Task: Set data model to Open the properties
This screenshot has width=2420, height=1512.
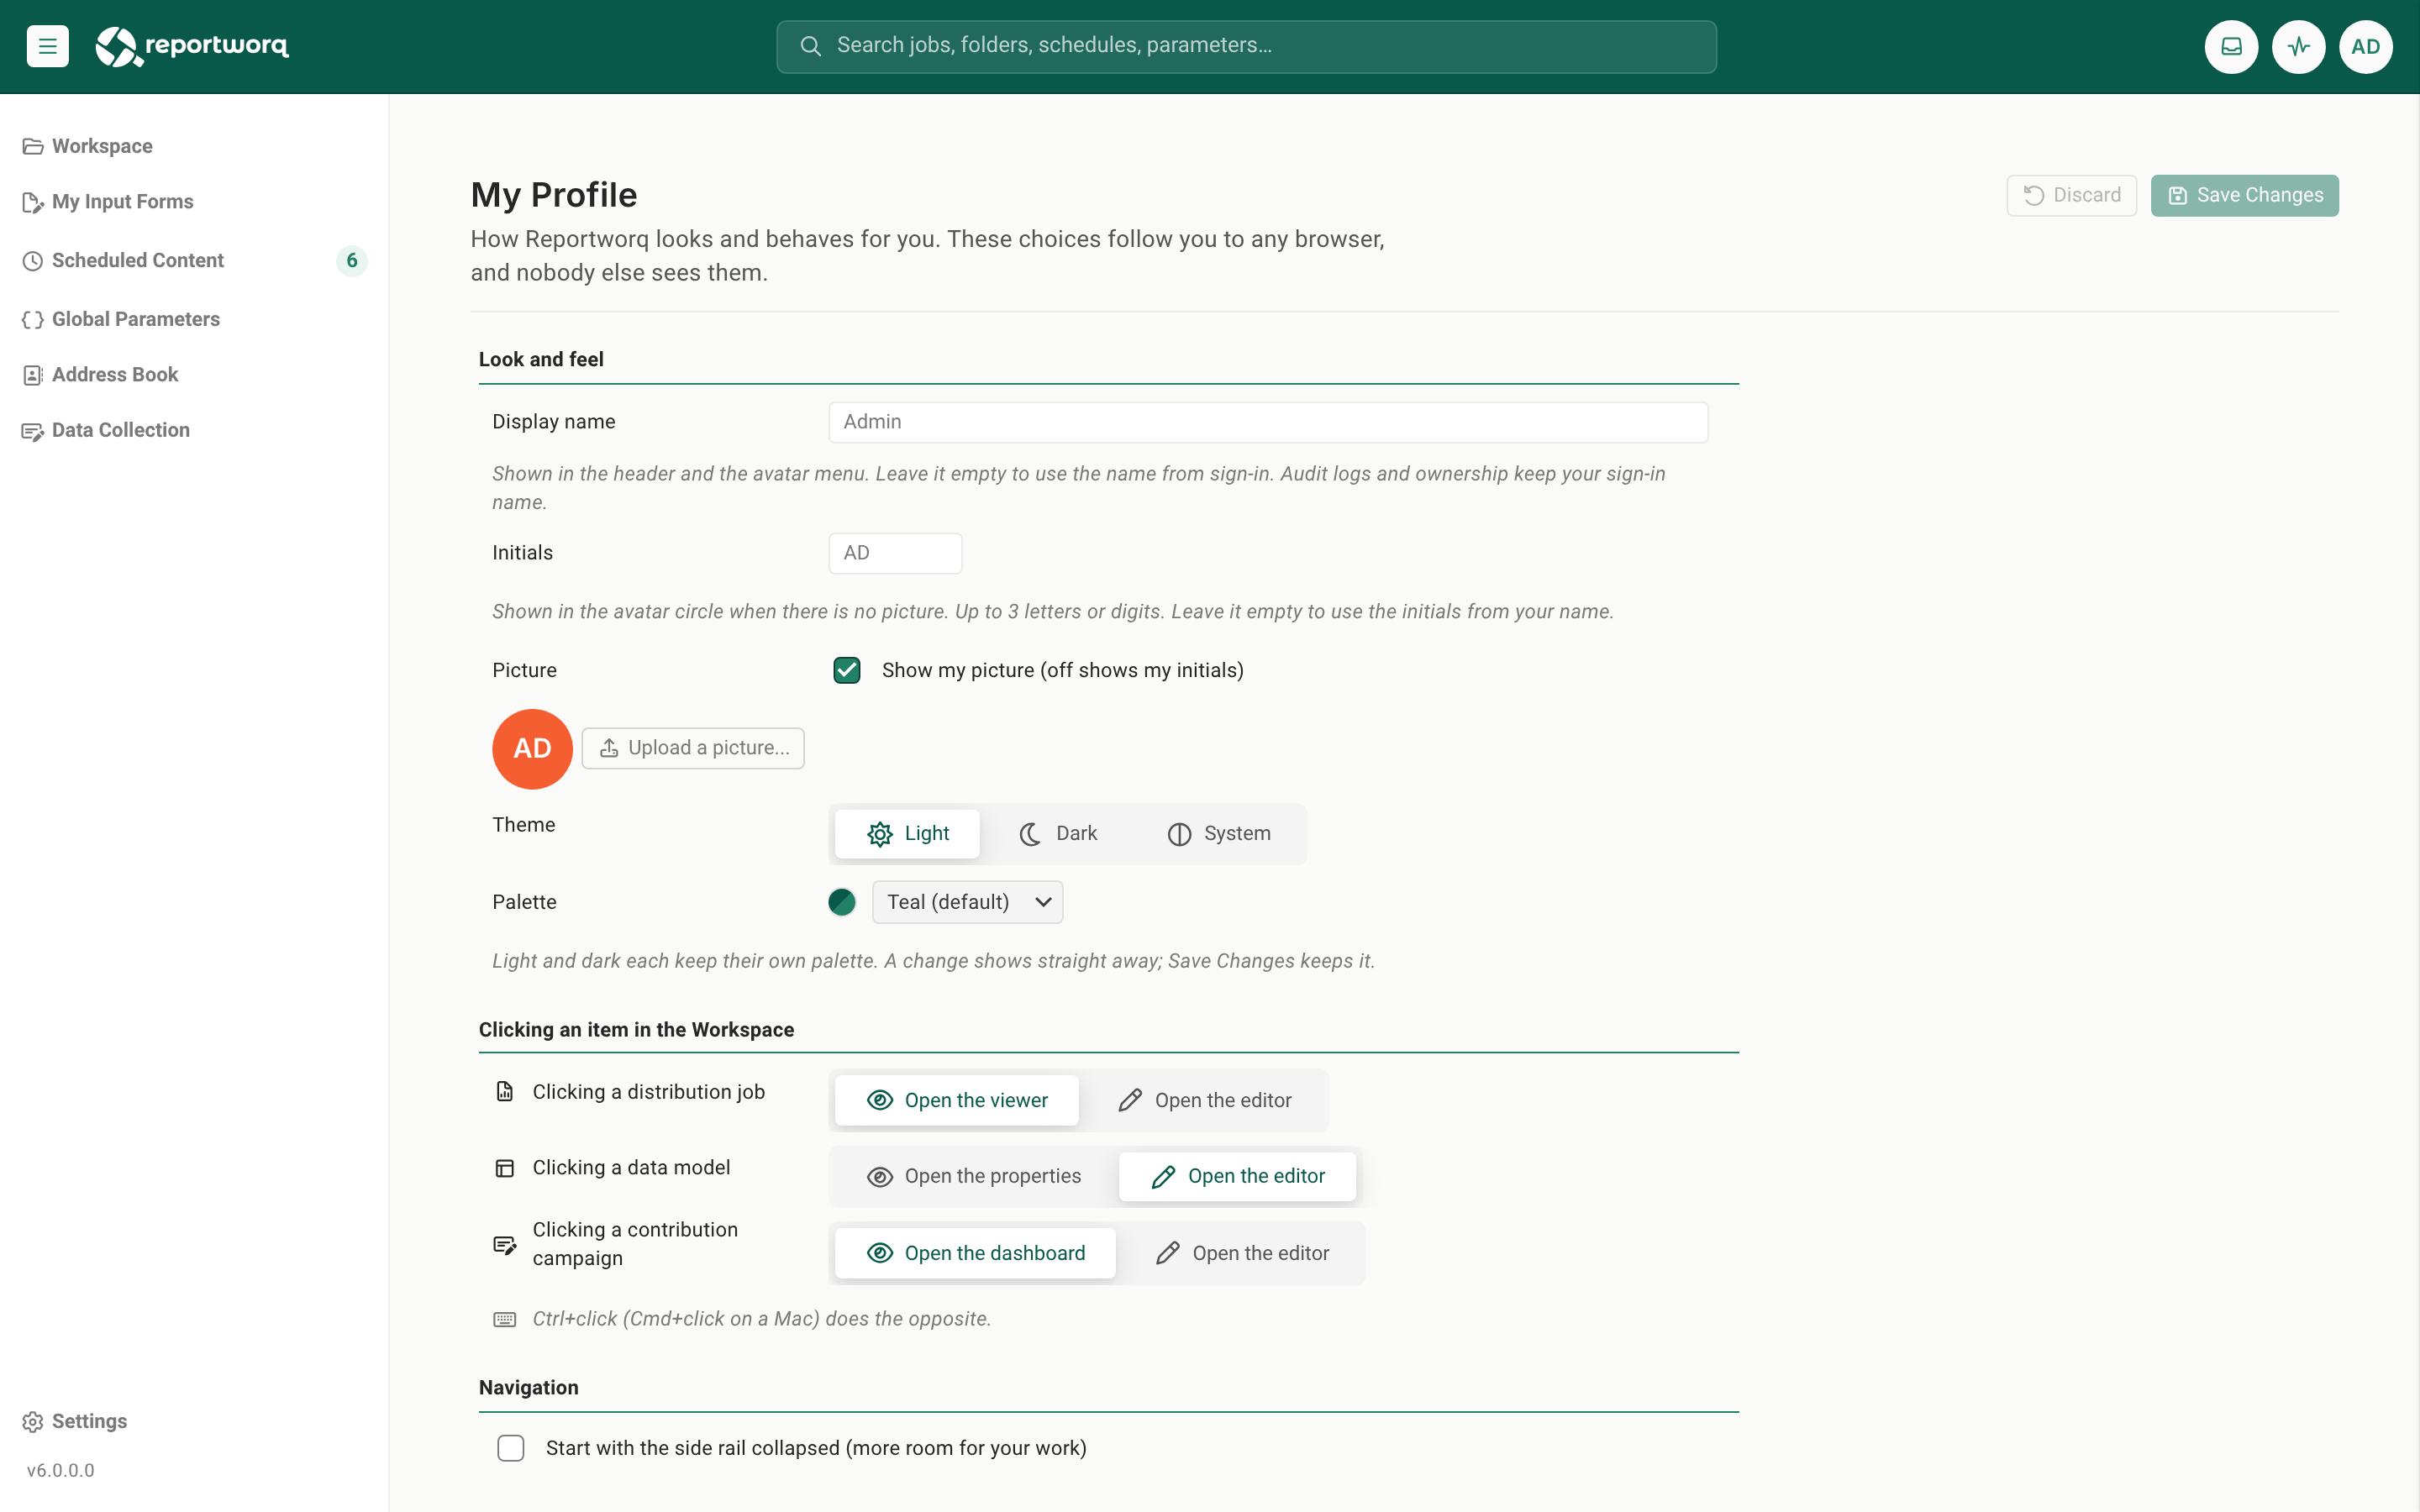Action: coord(974,1176)
